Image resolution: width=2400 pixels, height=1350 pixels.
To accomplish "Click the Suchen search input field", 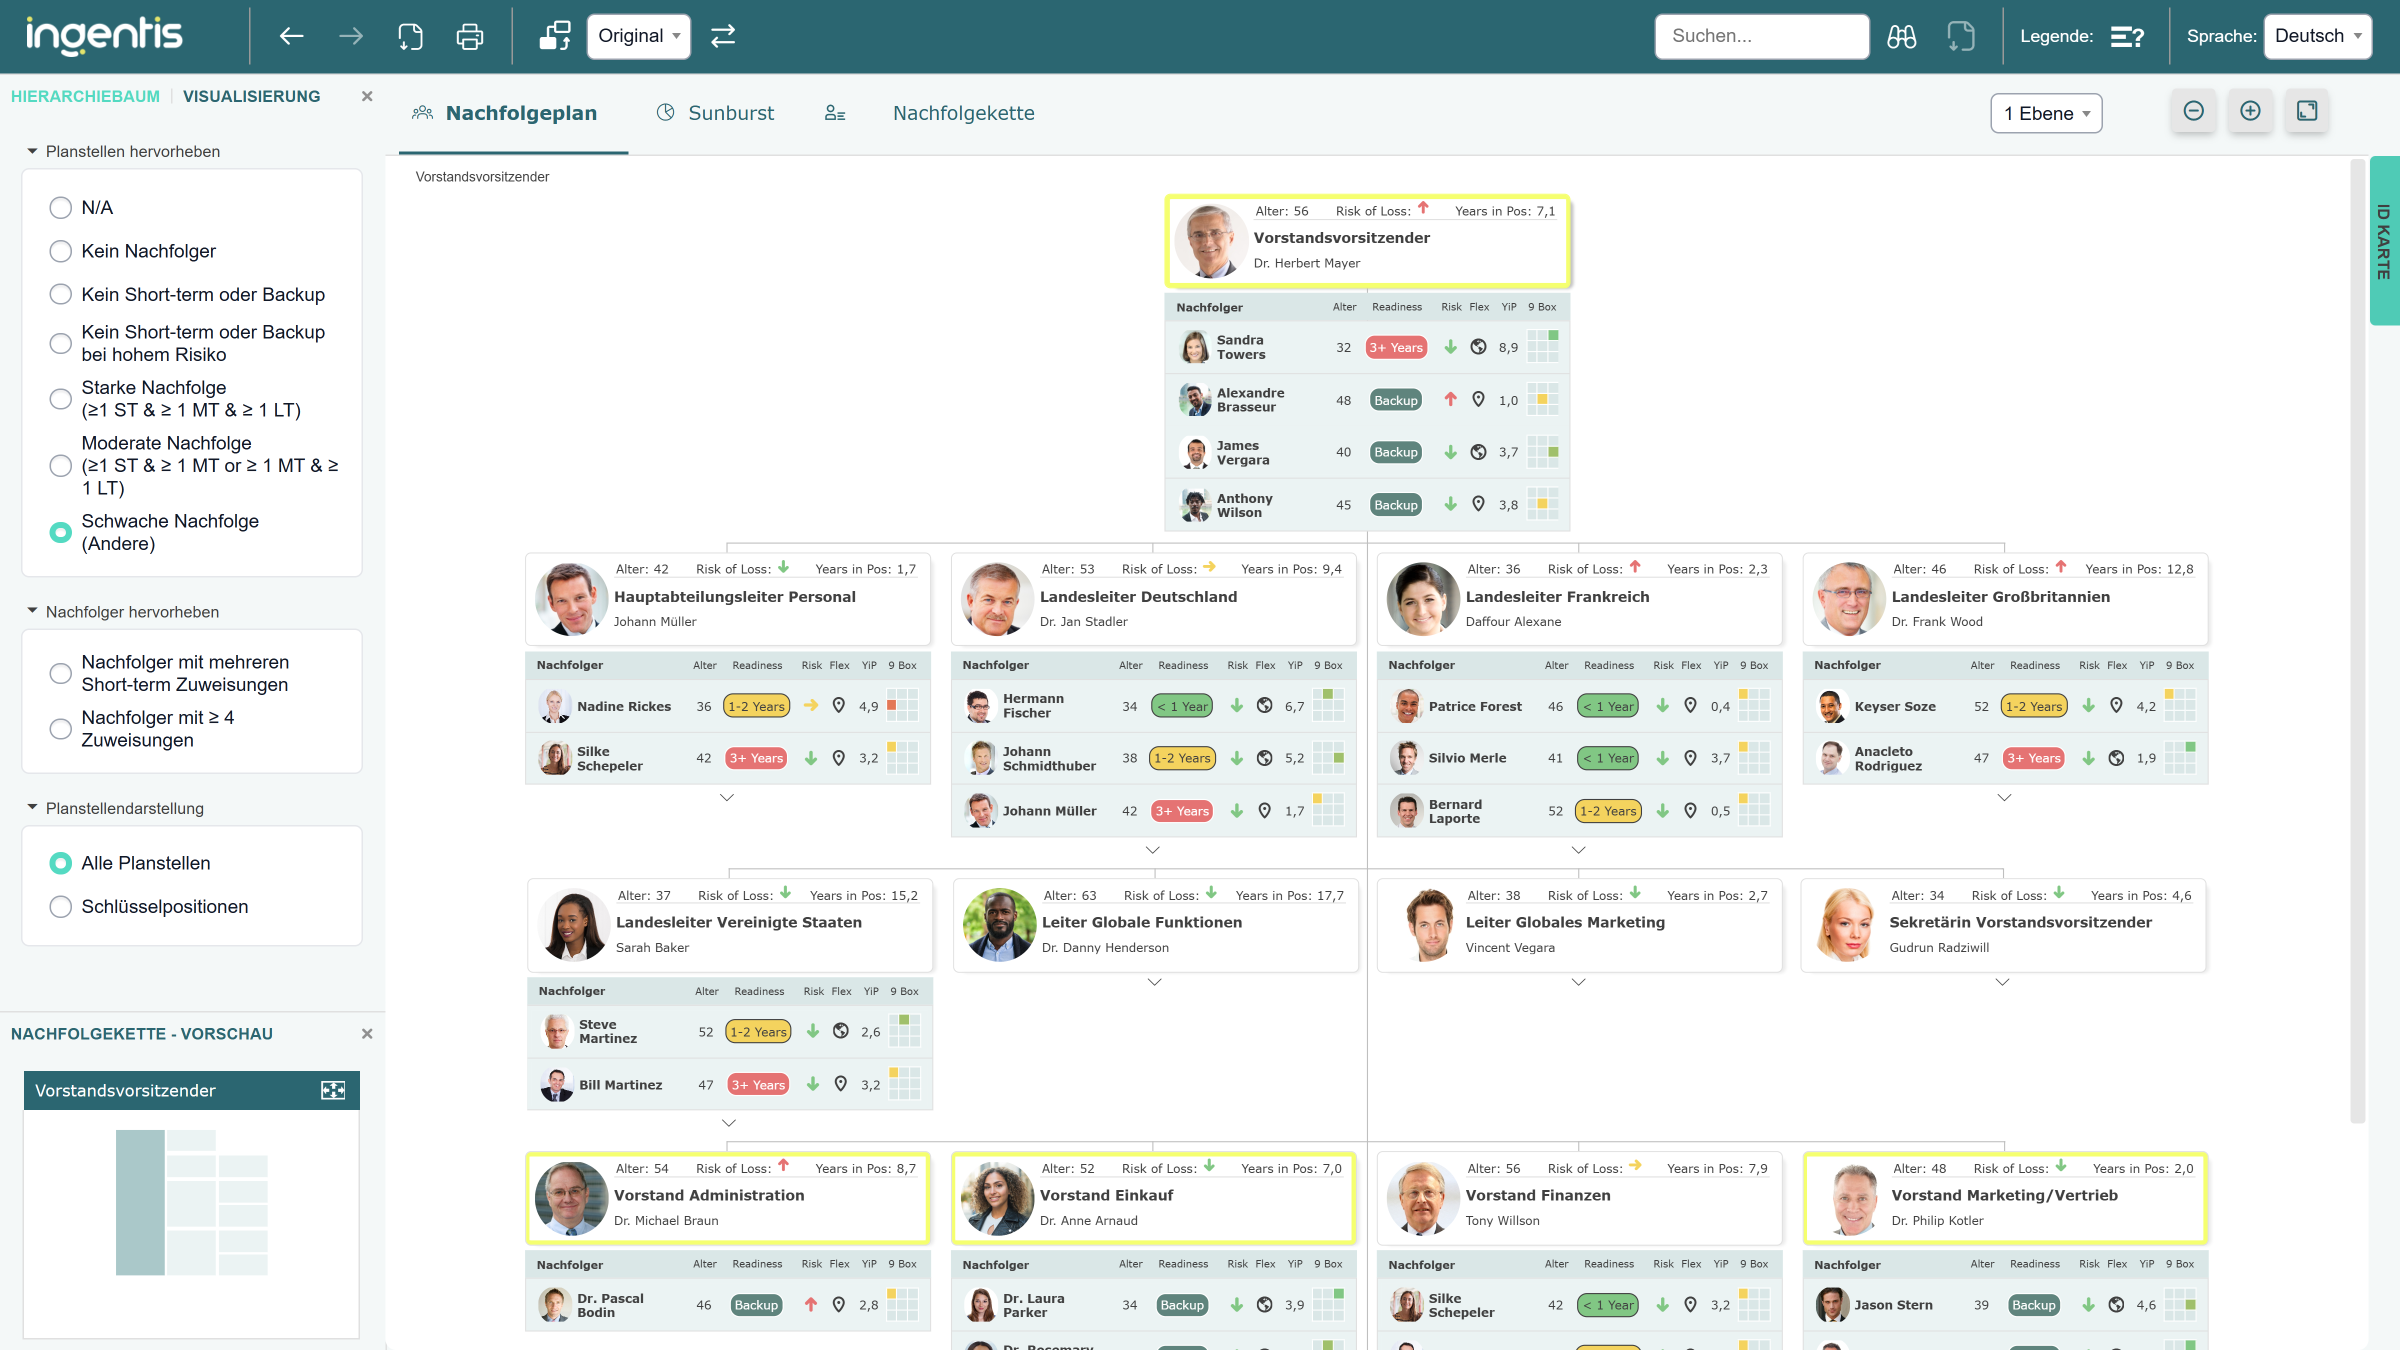I will [x=1761, y=37].
